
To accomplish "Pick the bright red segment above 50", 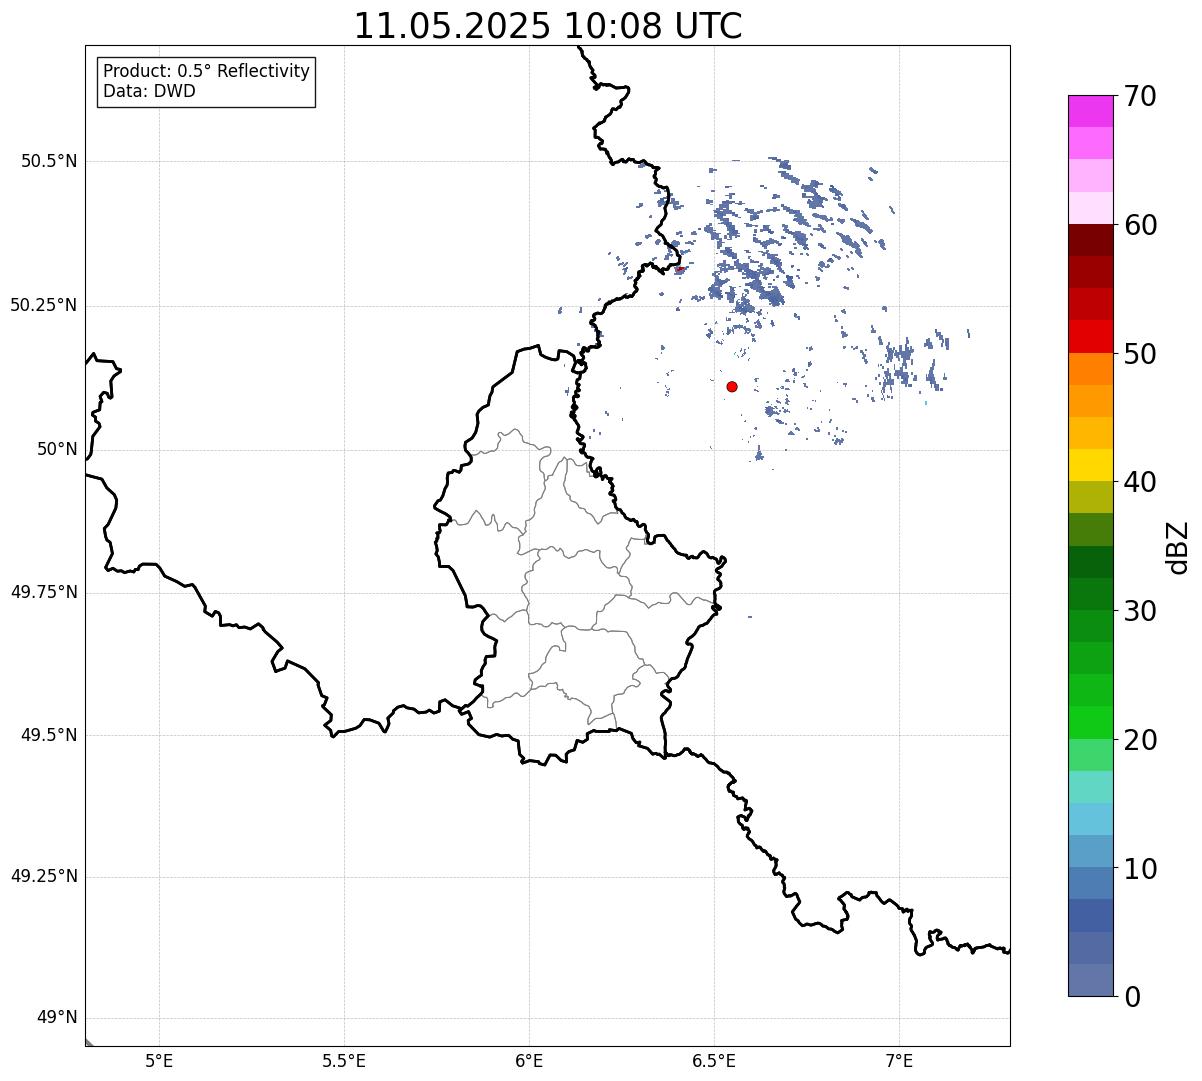I will click(1090, 337).
